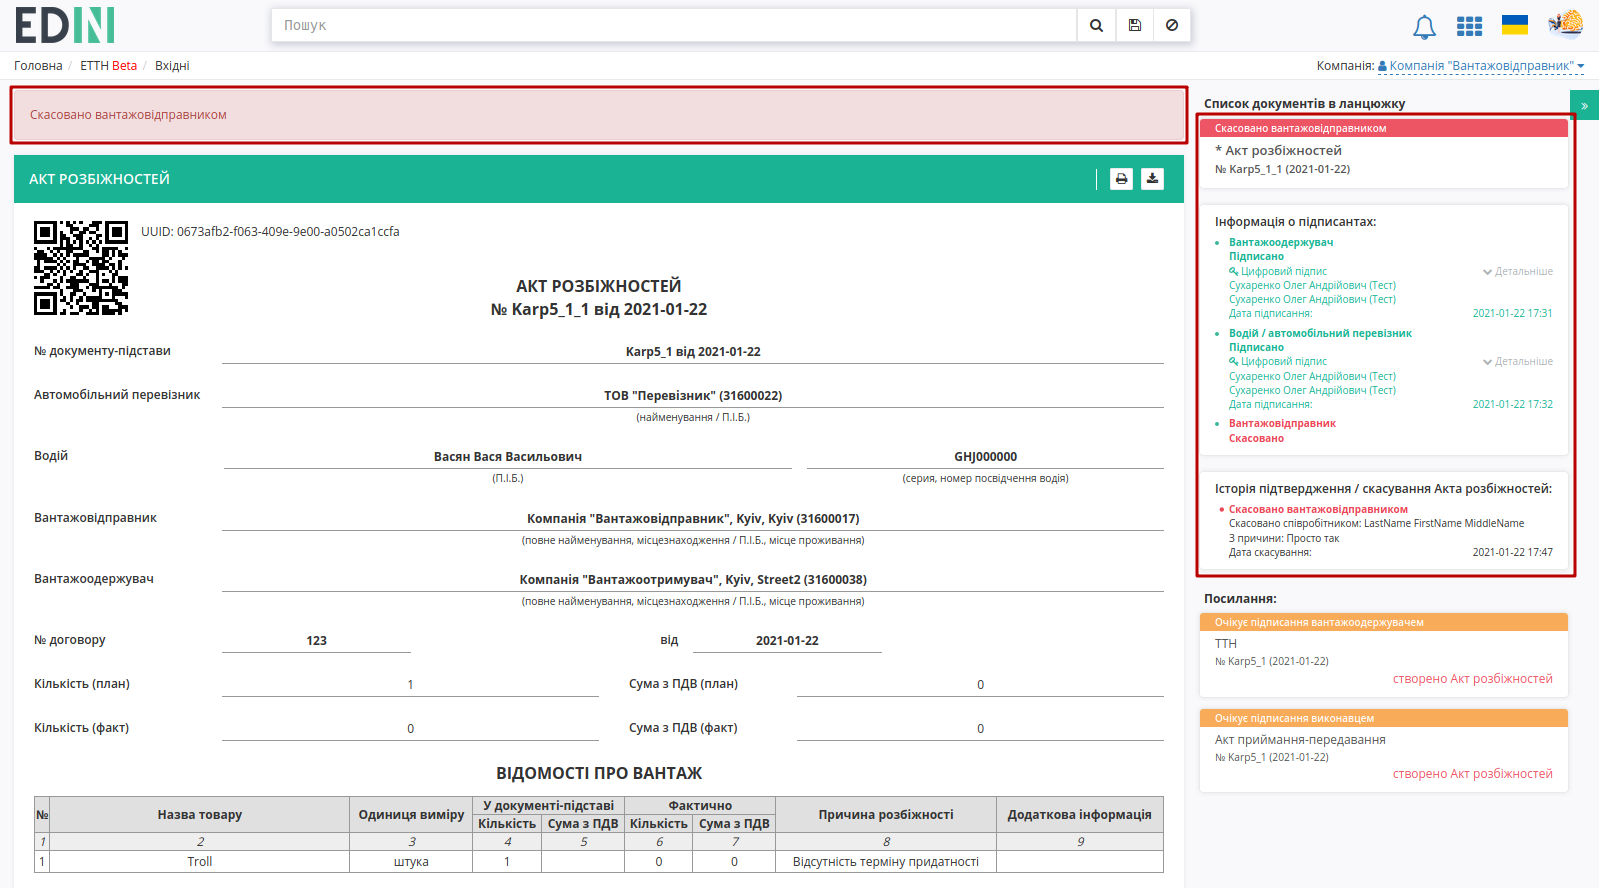Click the document QR code
The image size is (1599, 888).
click(81, 268)
